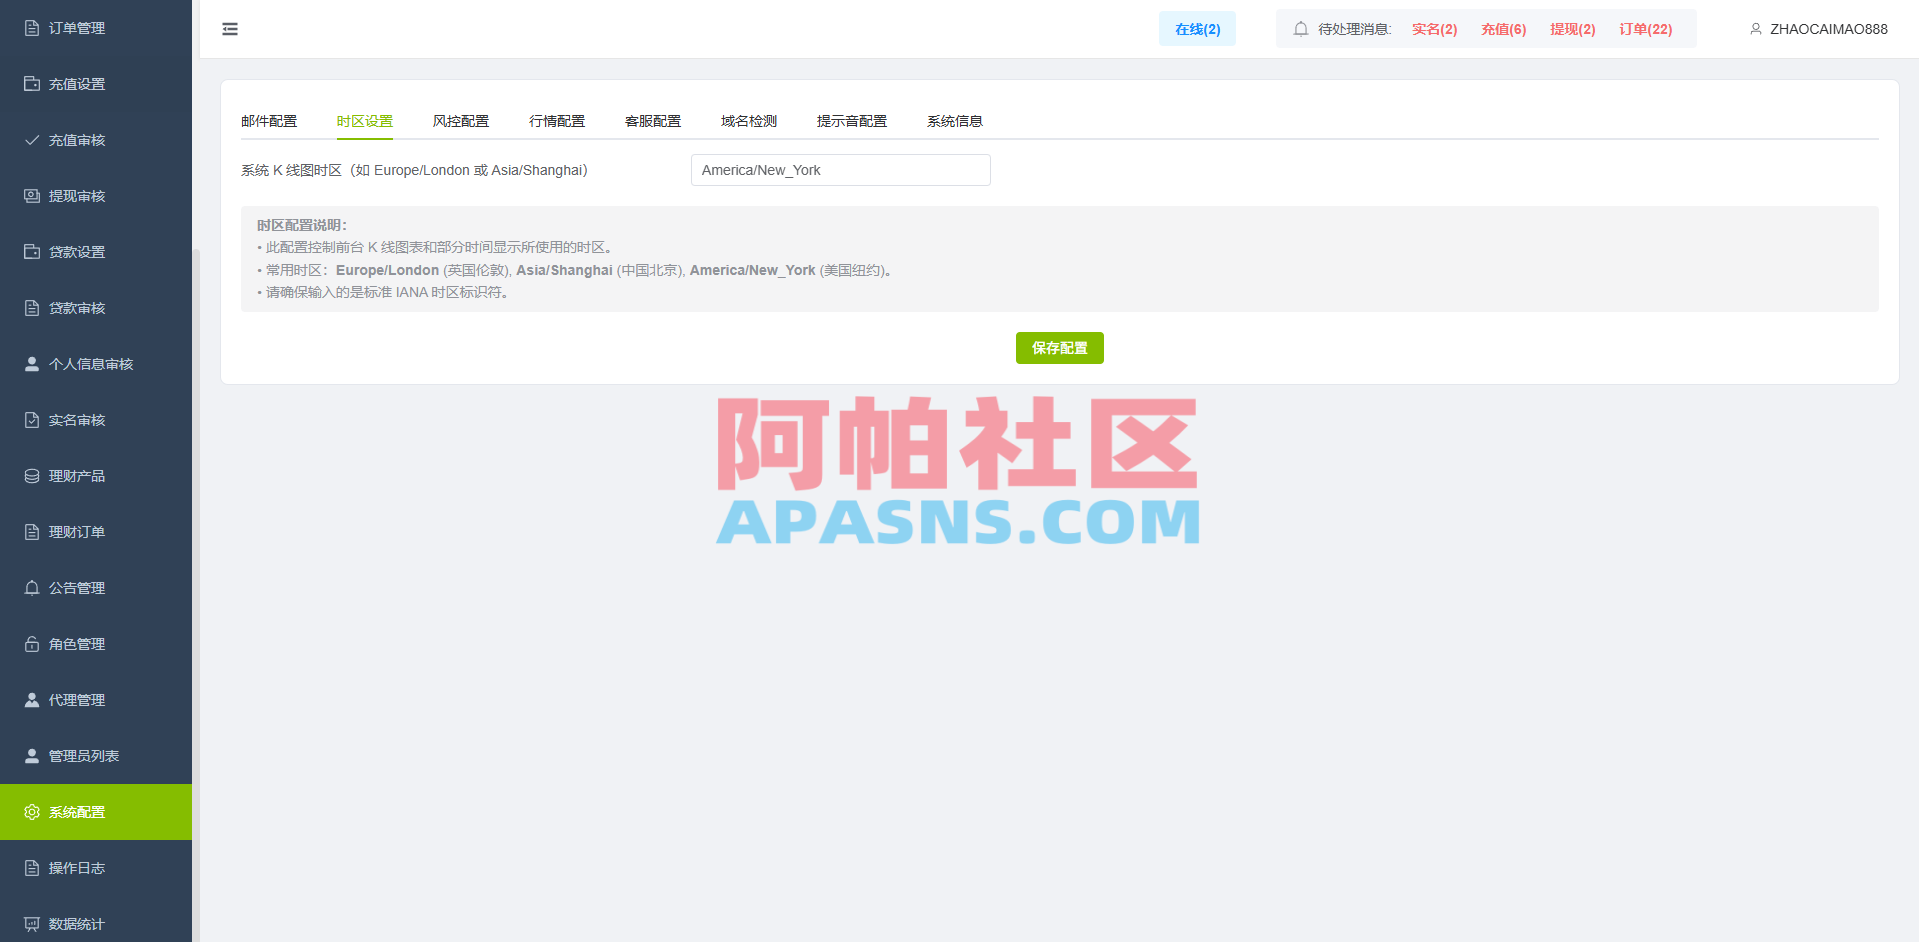Switch to 邮件配置 tab
The image size is (1919, 942).
pyautogui.click(x=269, y=121)
